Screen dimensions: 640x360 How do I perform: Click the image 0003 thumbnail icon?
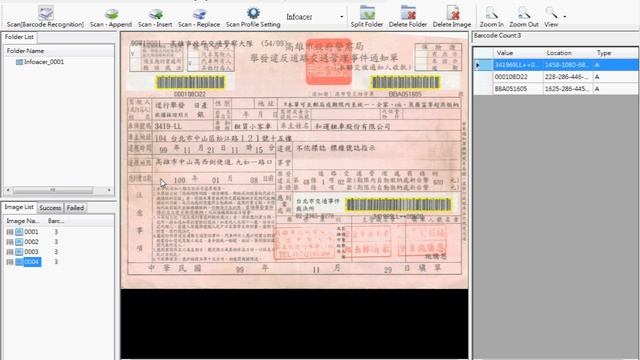click(x=19, y=252)
